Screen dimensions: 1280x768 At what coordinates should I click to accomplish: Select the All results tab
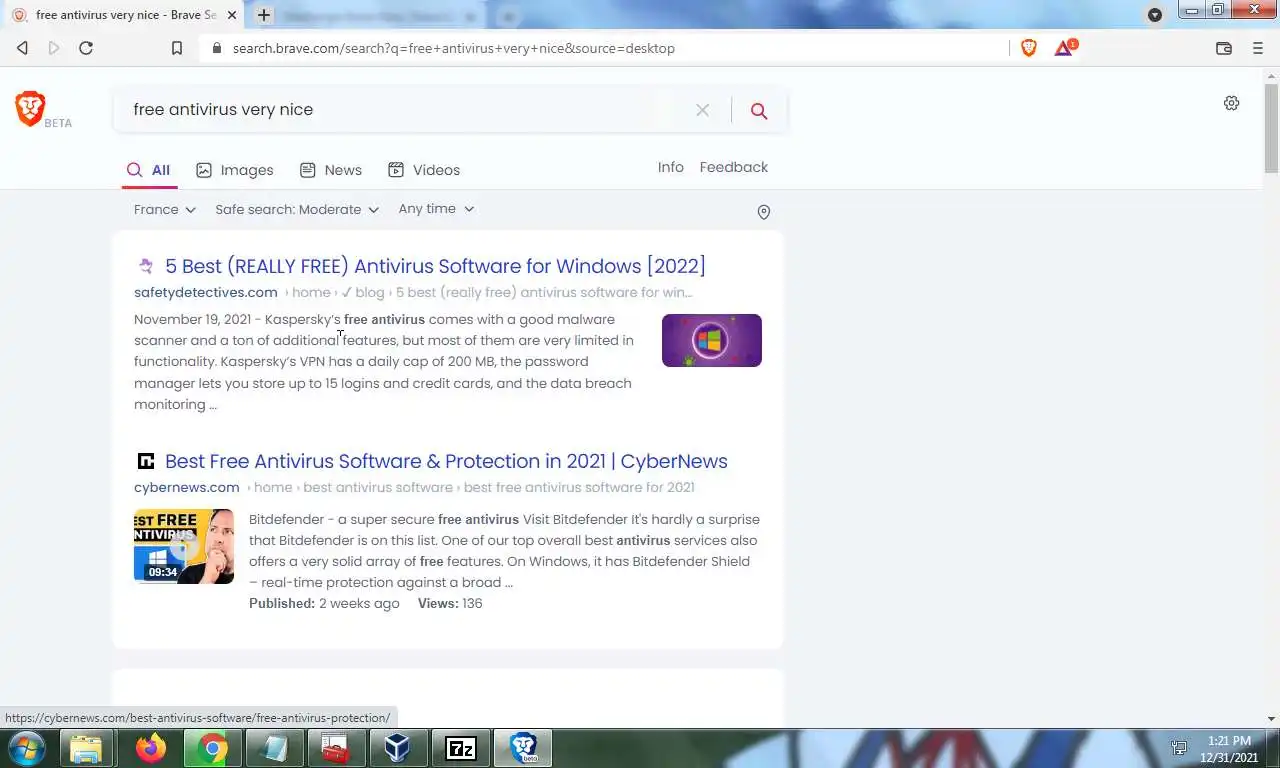point(149,170)
